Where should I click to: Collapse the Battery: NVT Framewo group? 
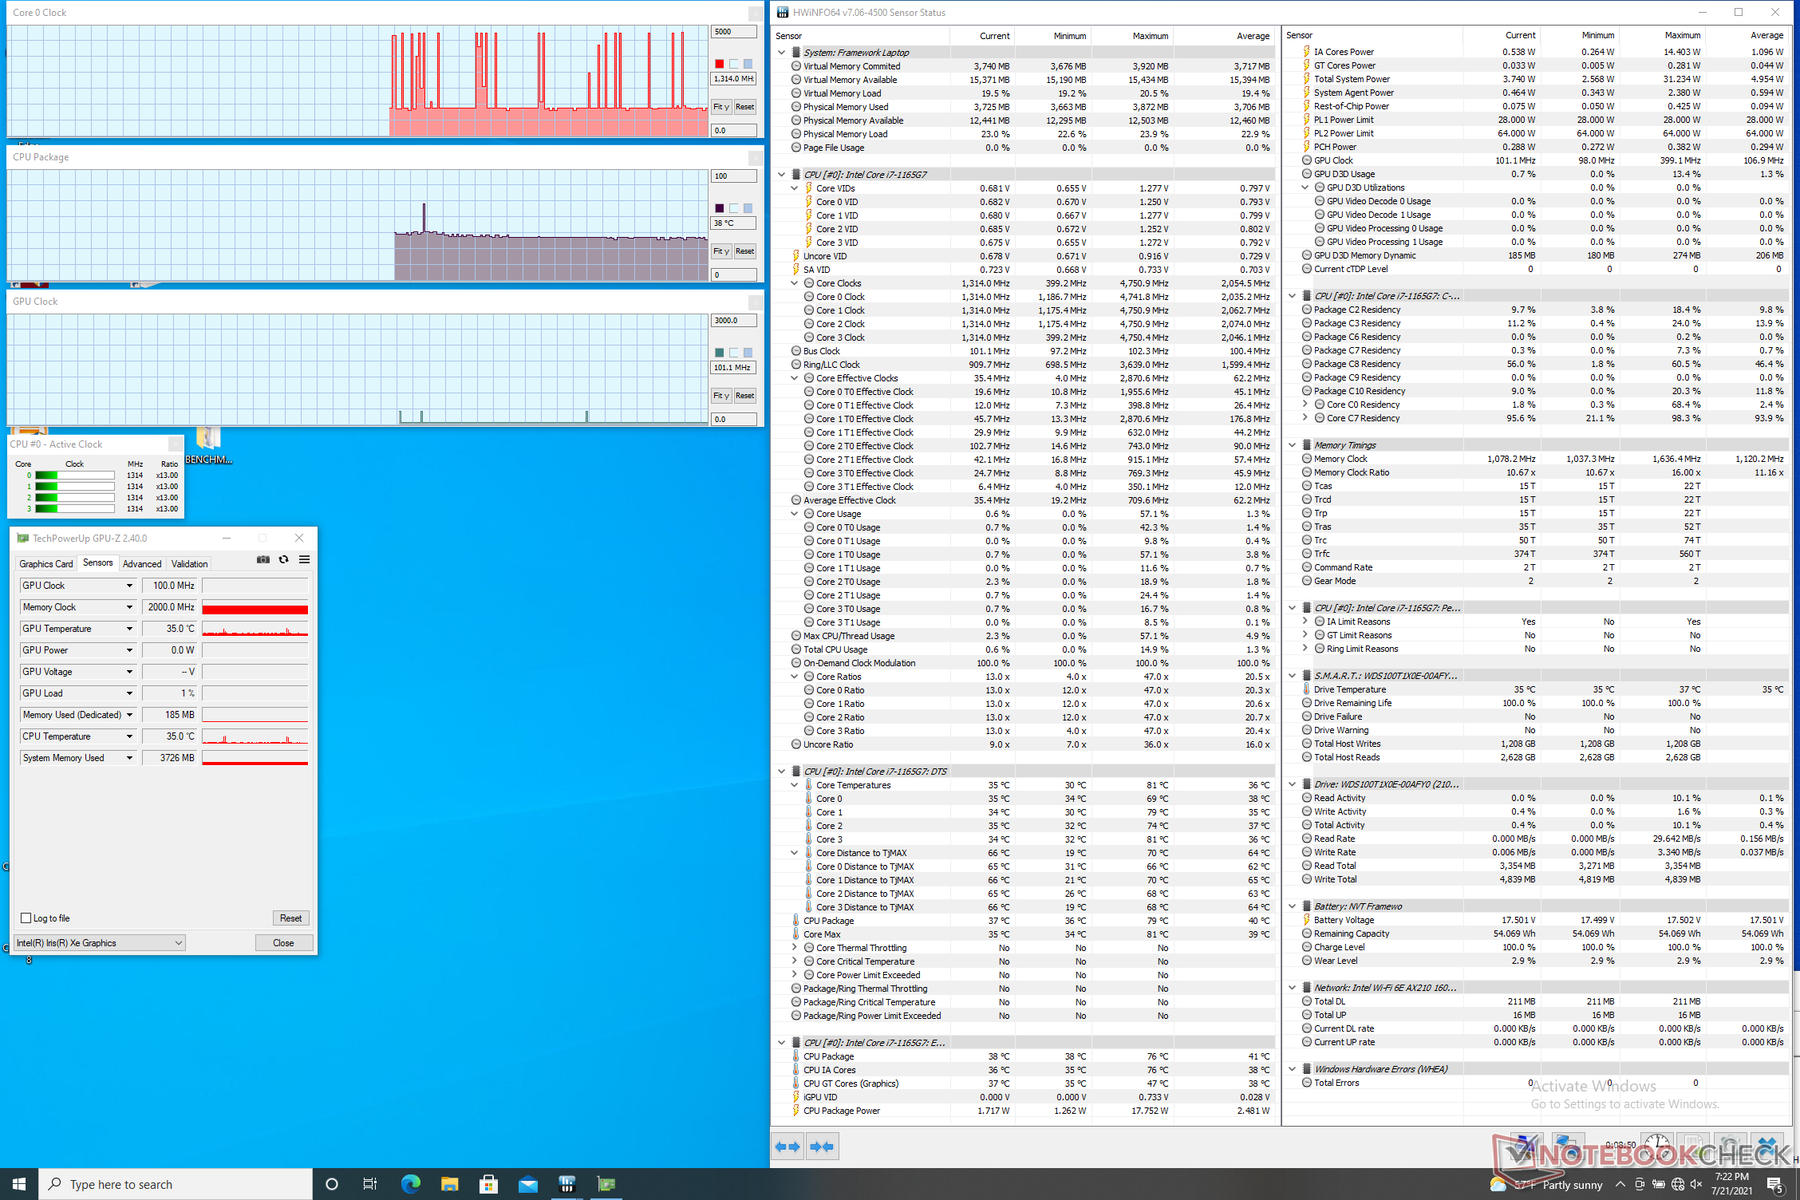point(1292,906)
